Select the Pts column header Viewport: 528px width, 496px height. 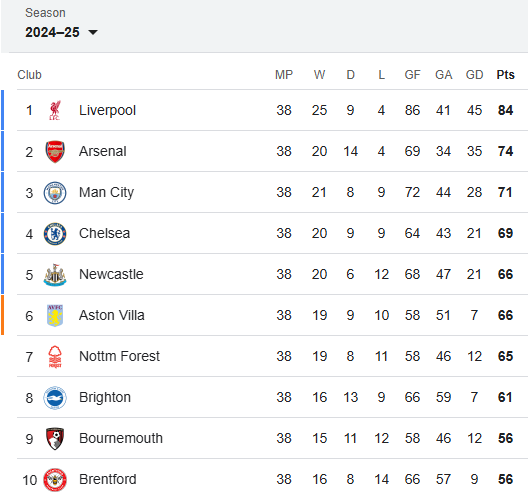click(x=505, y=75)
